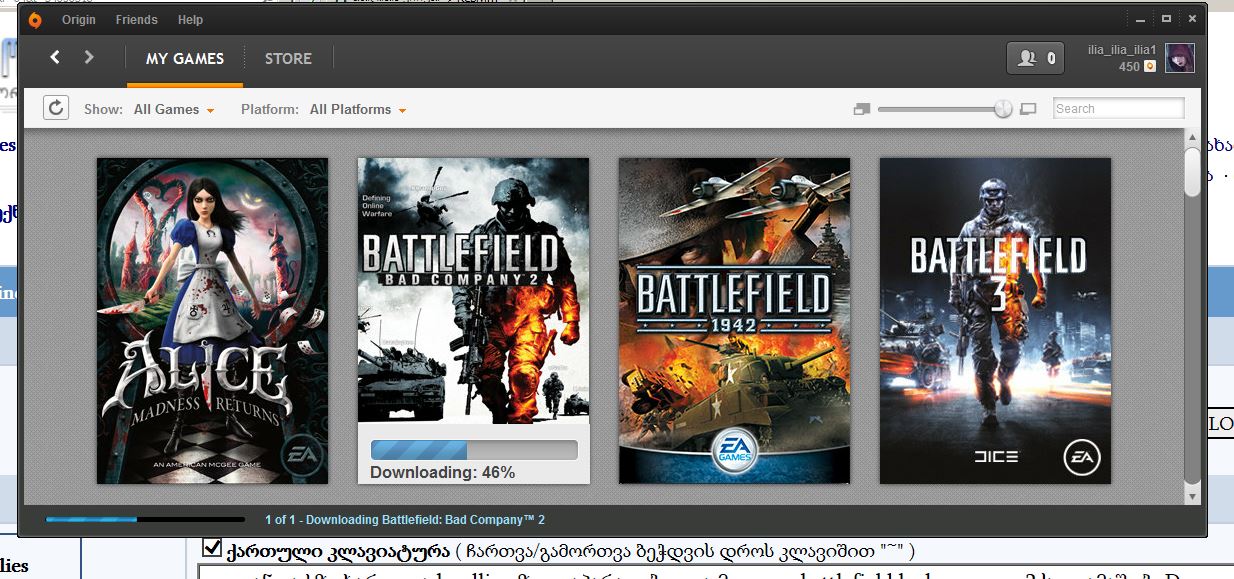The width and height of the screenshot is (1234, 579).
Task: Open the Friends menu
Action: [136, 20]
